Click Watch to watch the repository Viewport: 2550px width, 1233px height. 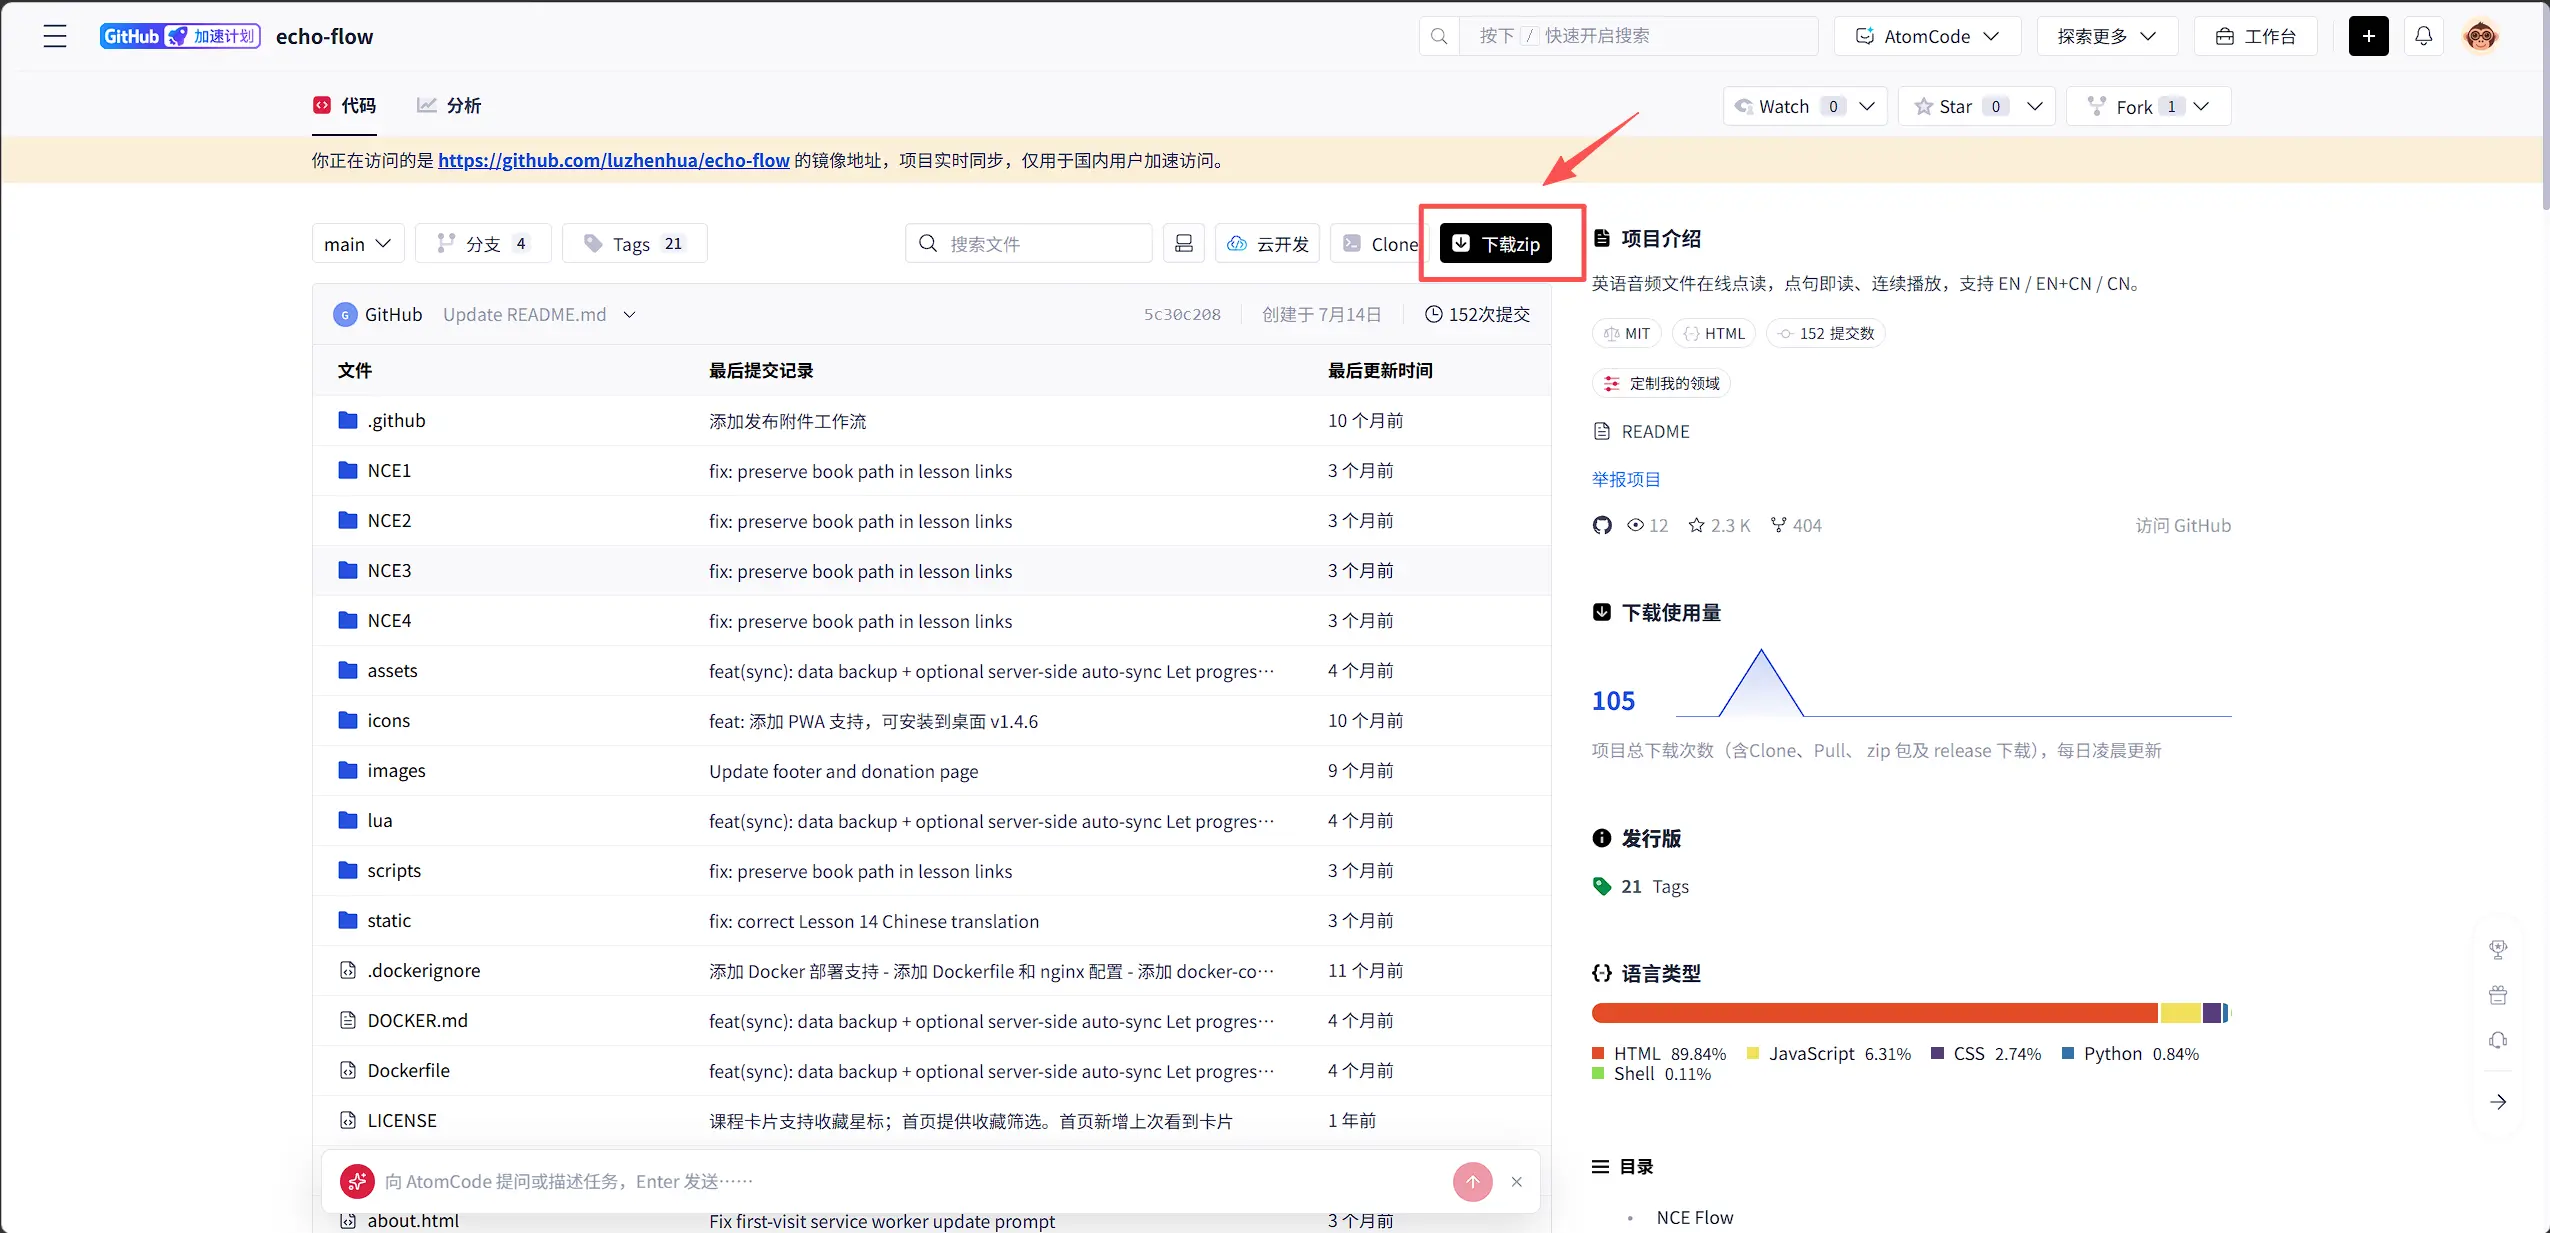click(1785, 107)
